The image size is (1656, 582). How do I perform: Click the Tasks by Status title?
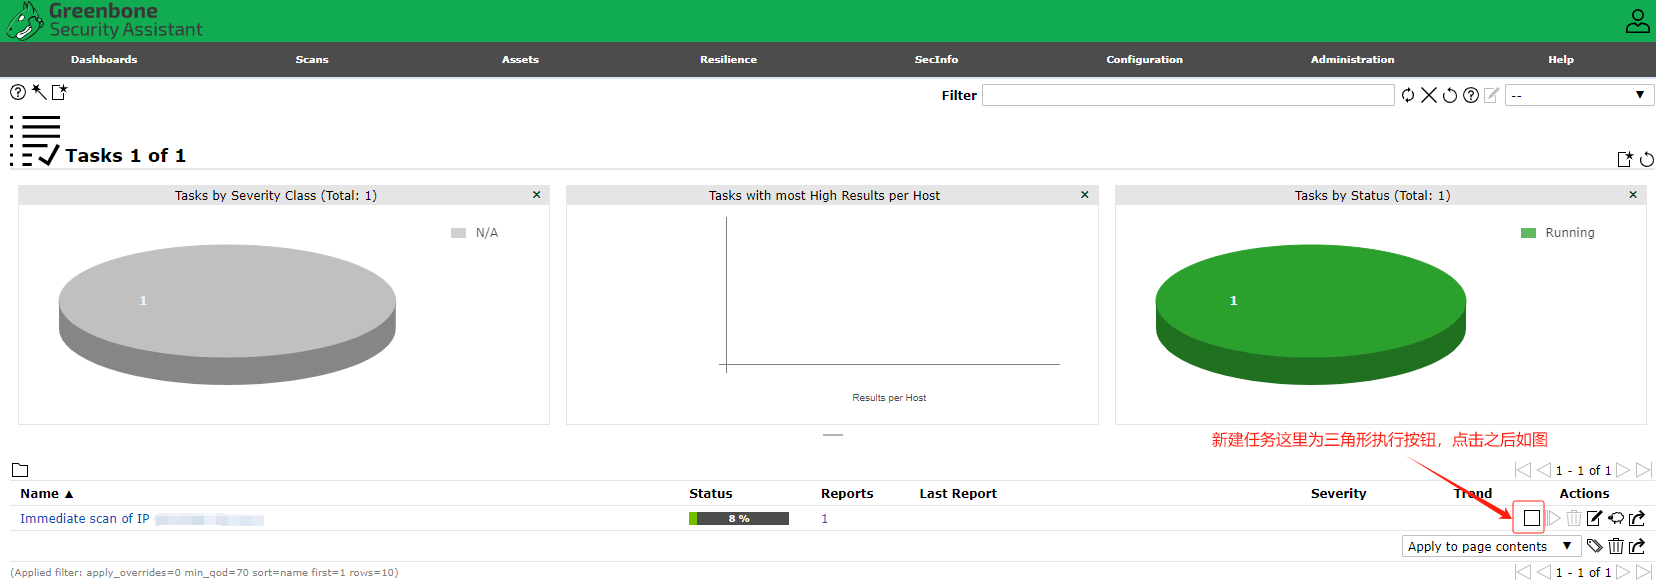(1372, 195)
